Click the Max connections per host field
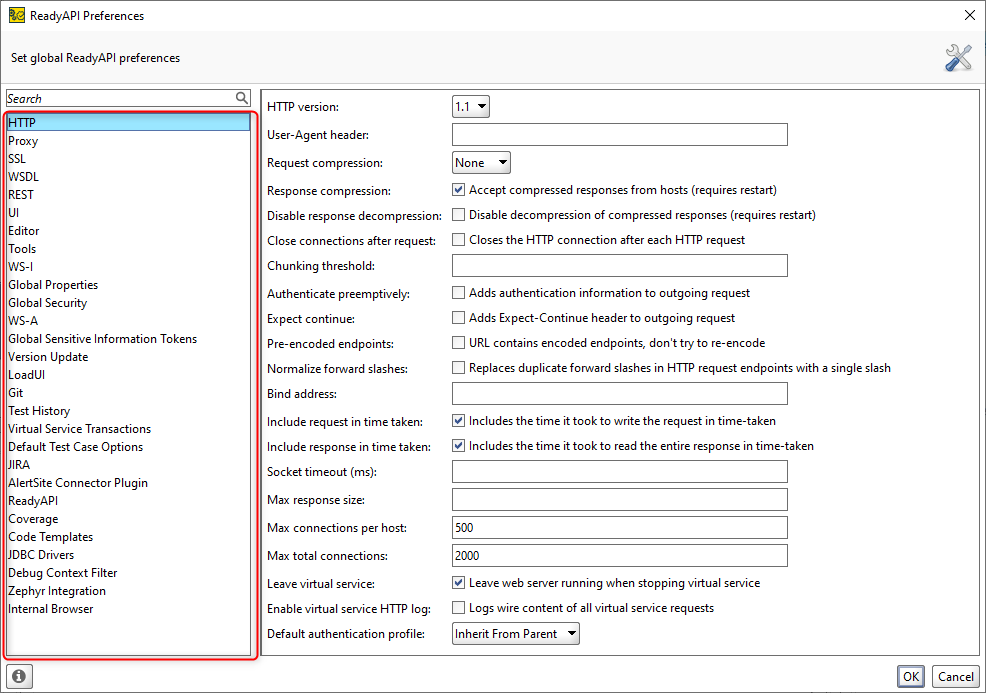Screen dimensions: 986x693 tap(619, 528)
